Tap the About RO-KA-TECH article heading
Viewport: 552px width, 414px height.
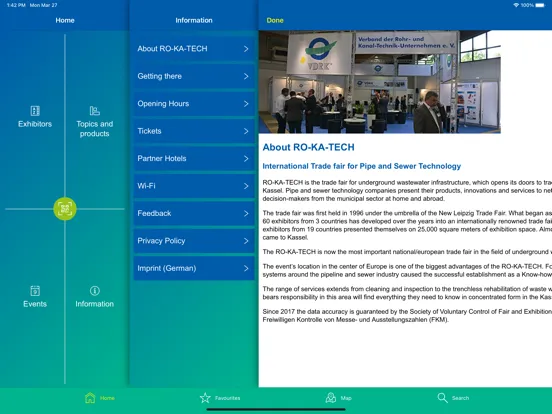tap(308, 147)
